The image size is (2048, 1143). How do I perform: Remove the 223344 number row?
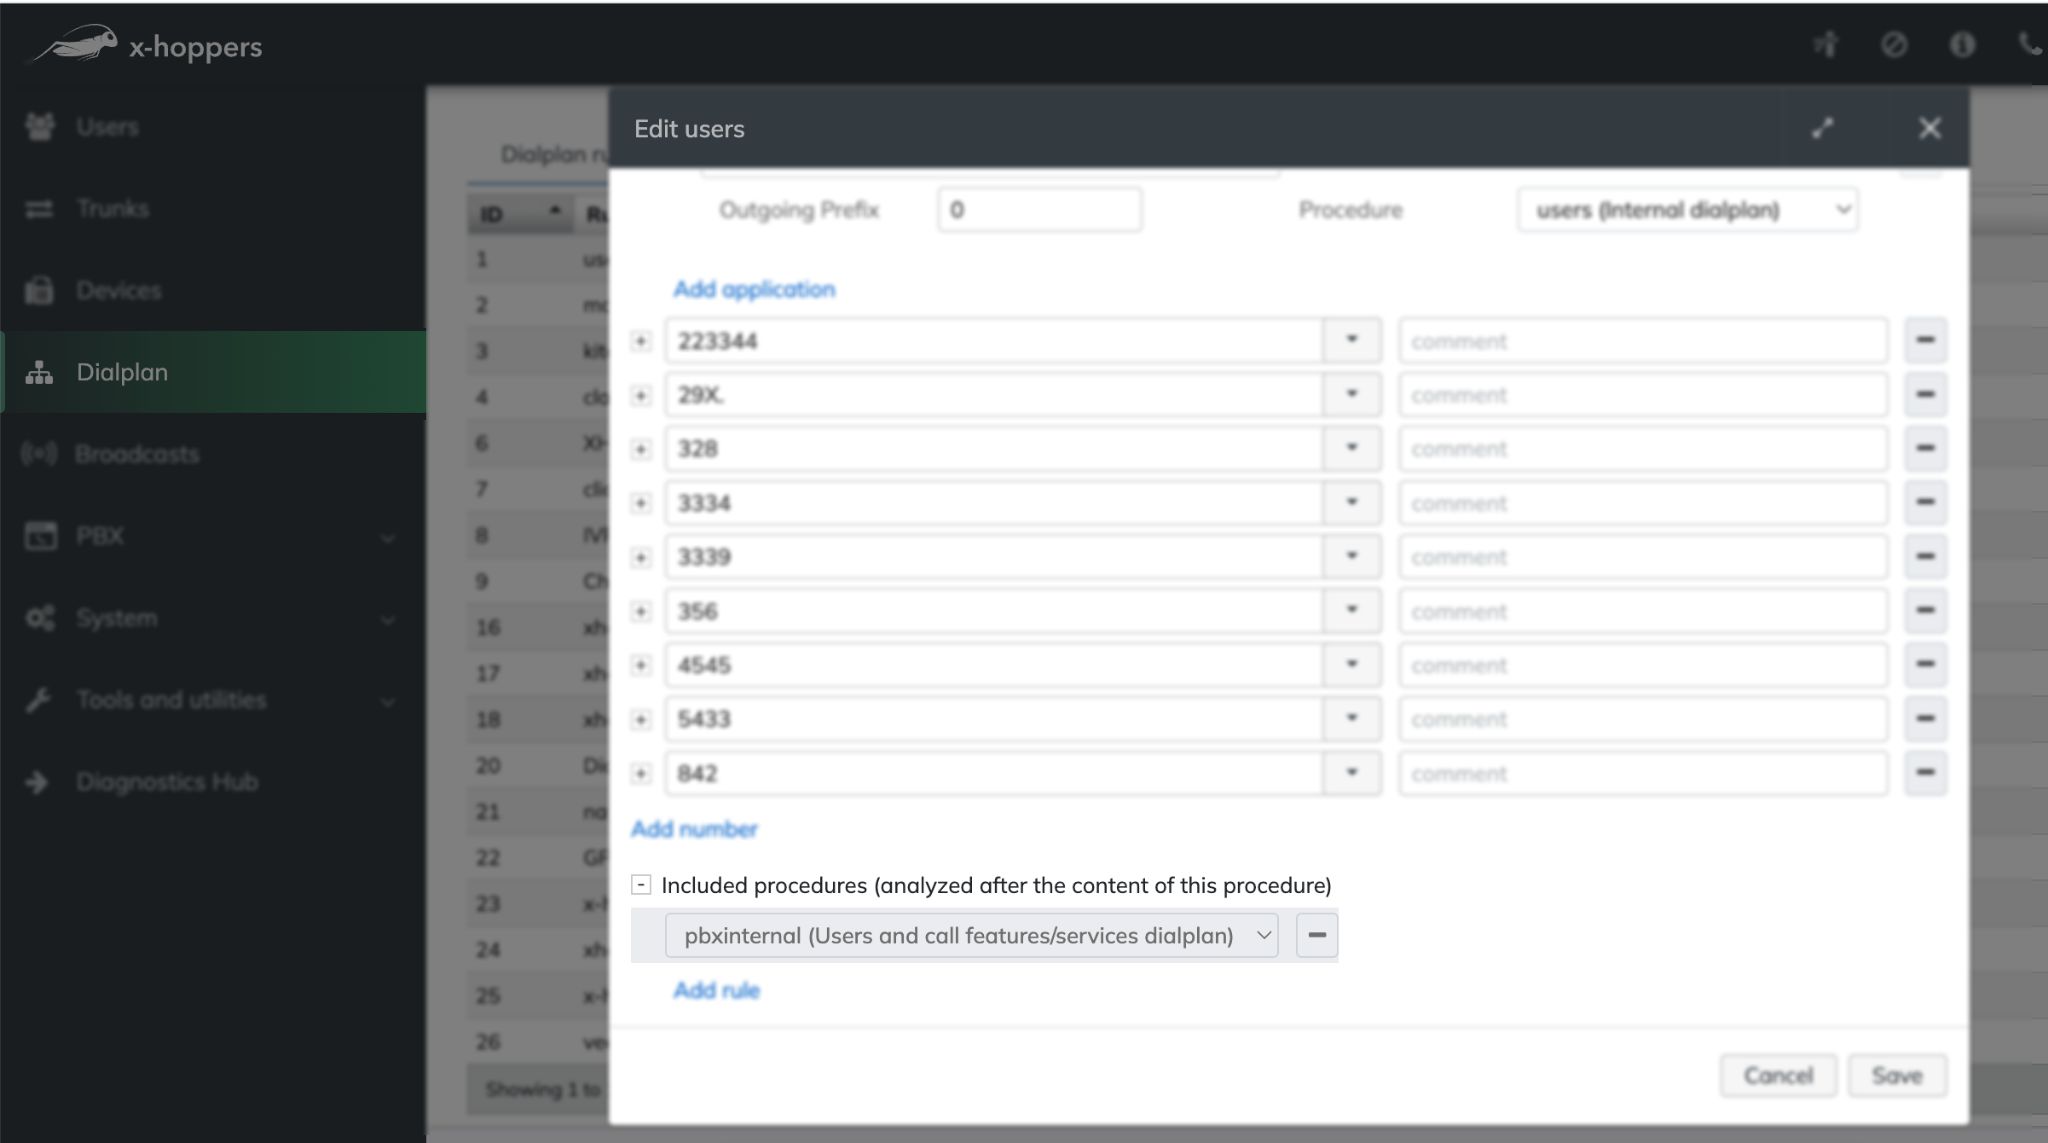pyautogui.click(x=1925, y=341)
